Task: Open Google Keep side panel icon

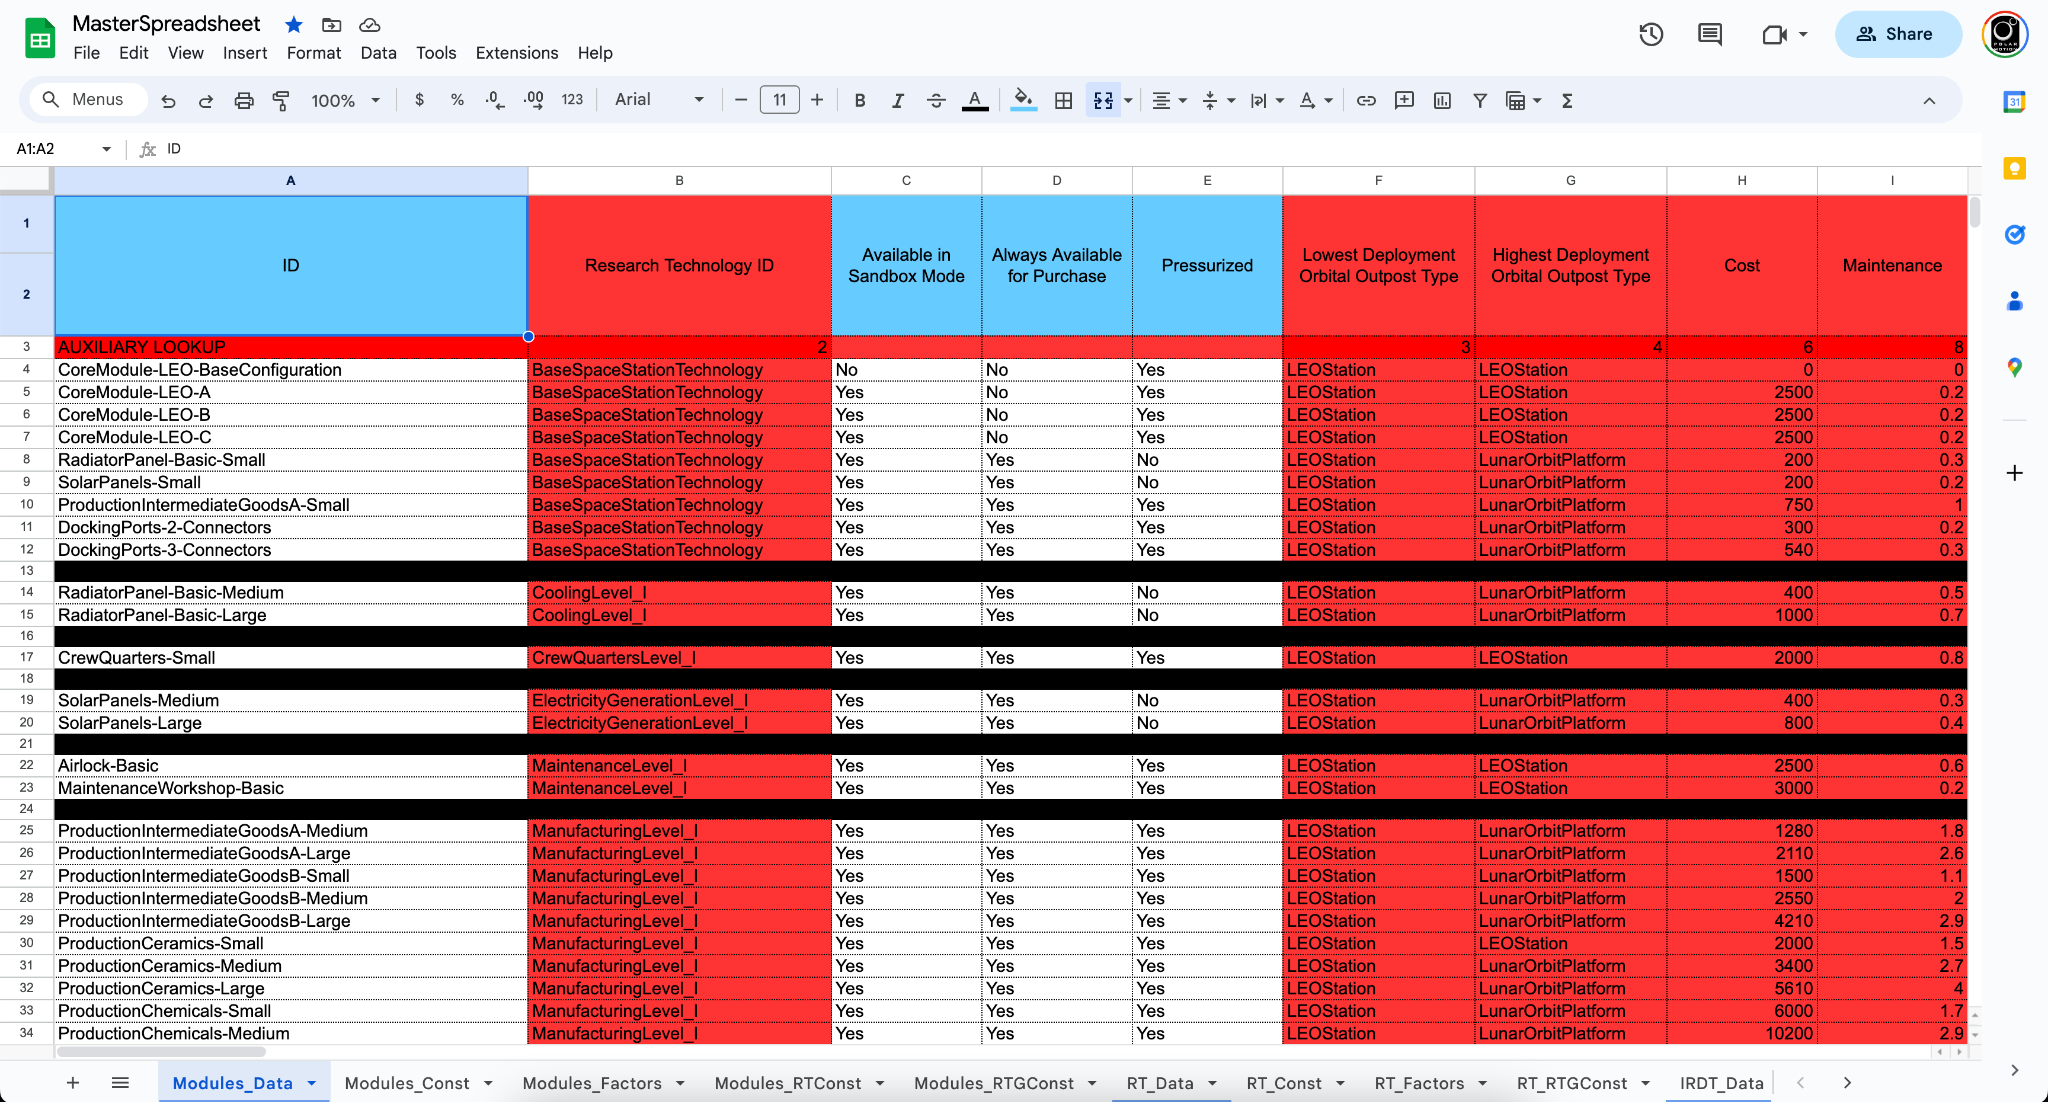Action: [x=2015, y=168]
